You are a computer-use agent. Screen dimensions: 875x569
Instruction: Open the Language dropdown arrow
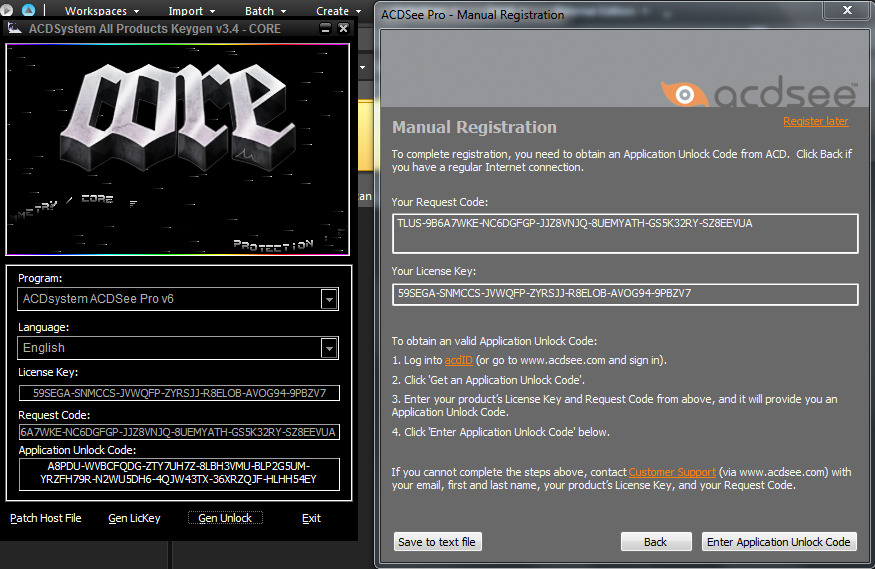coord(329,348)
